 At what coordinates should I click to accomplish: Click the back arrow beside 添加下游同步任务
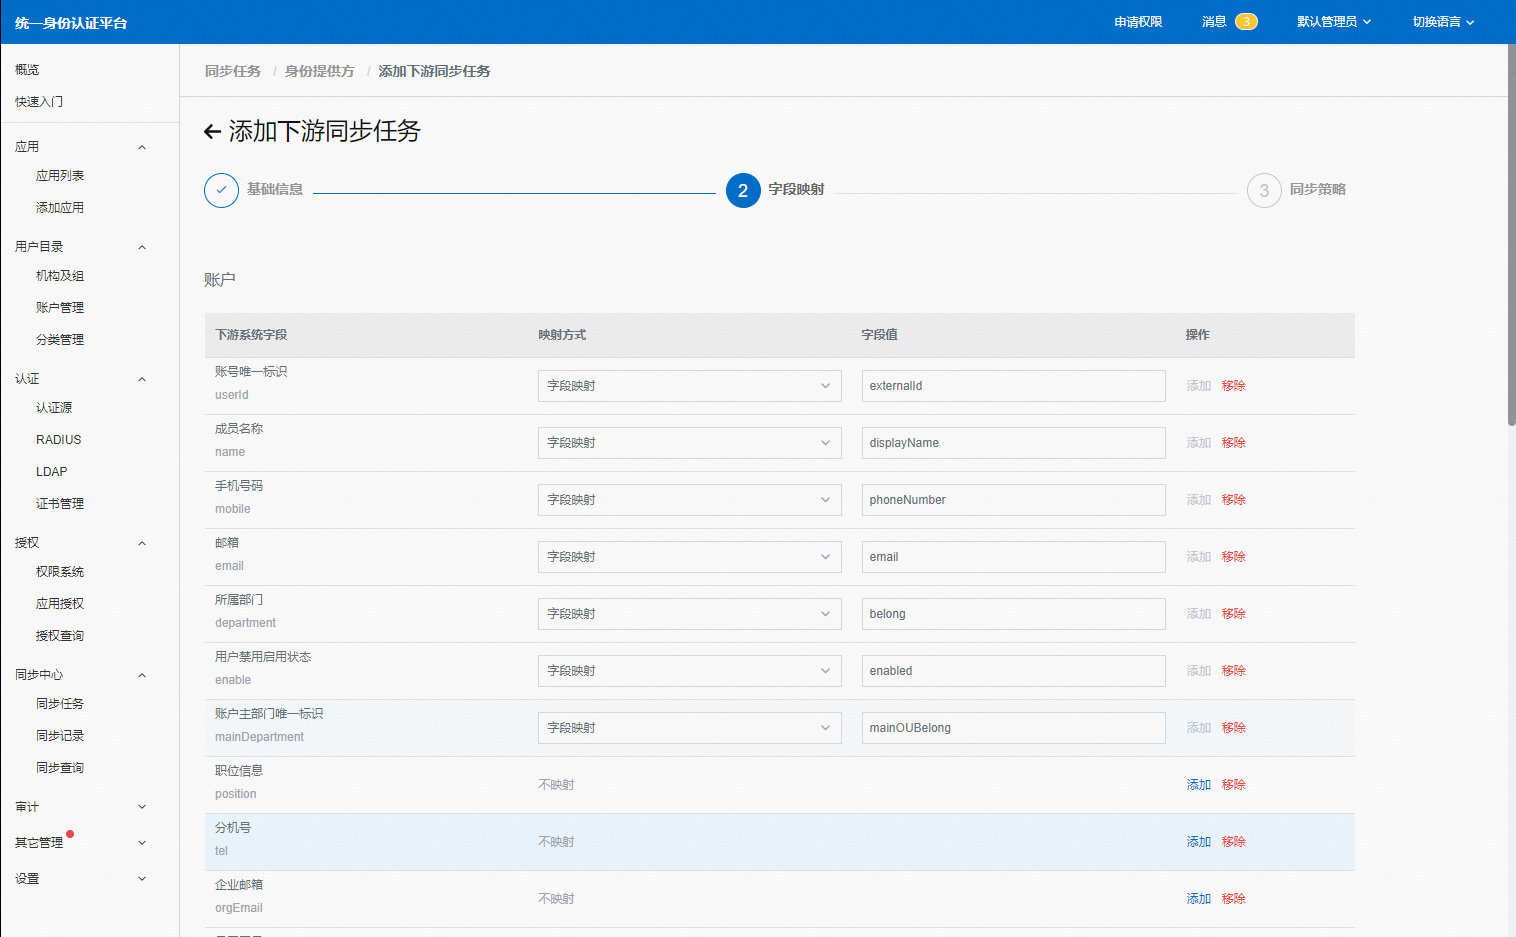(212, 132)
